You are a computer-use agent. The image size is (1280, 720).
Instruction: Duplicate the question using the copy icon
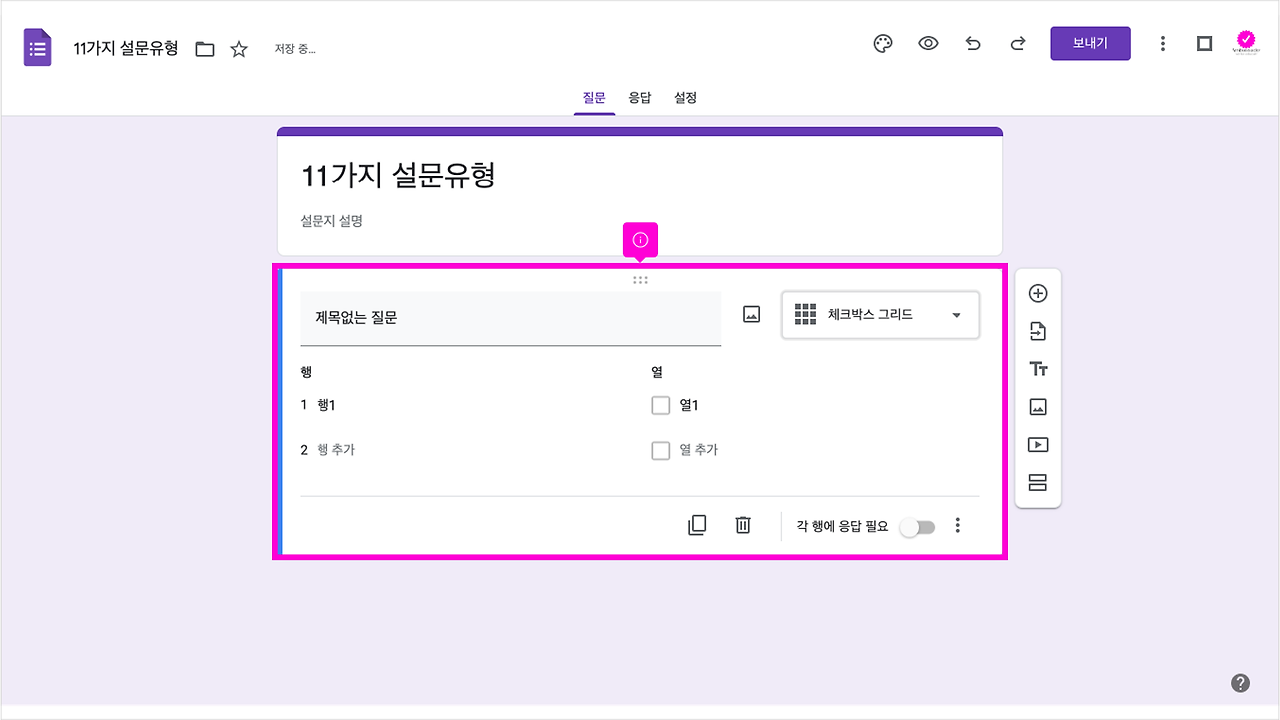[697, 524]
